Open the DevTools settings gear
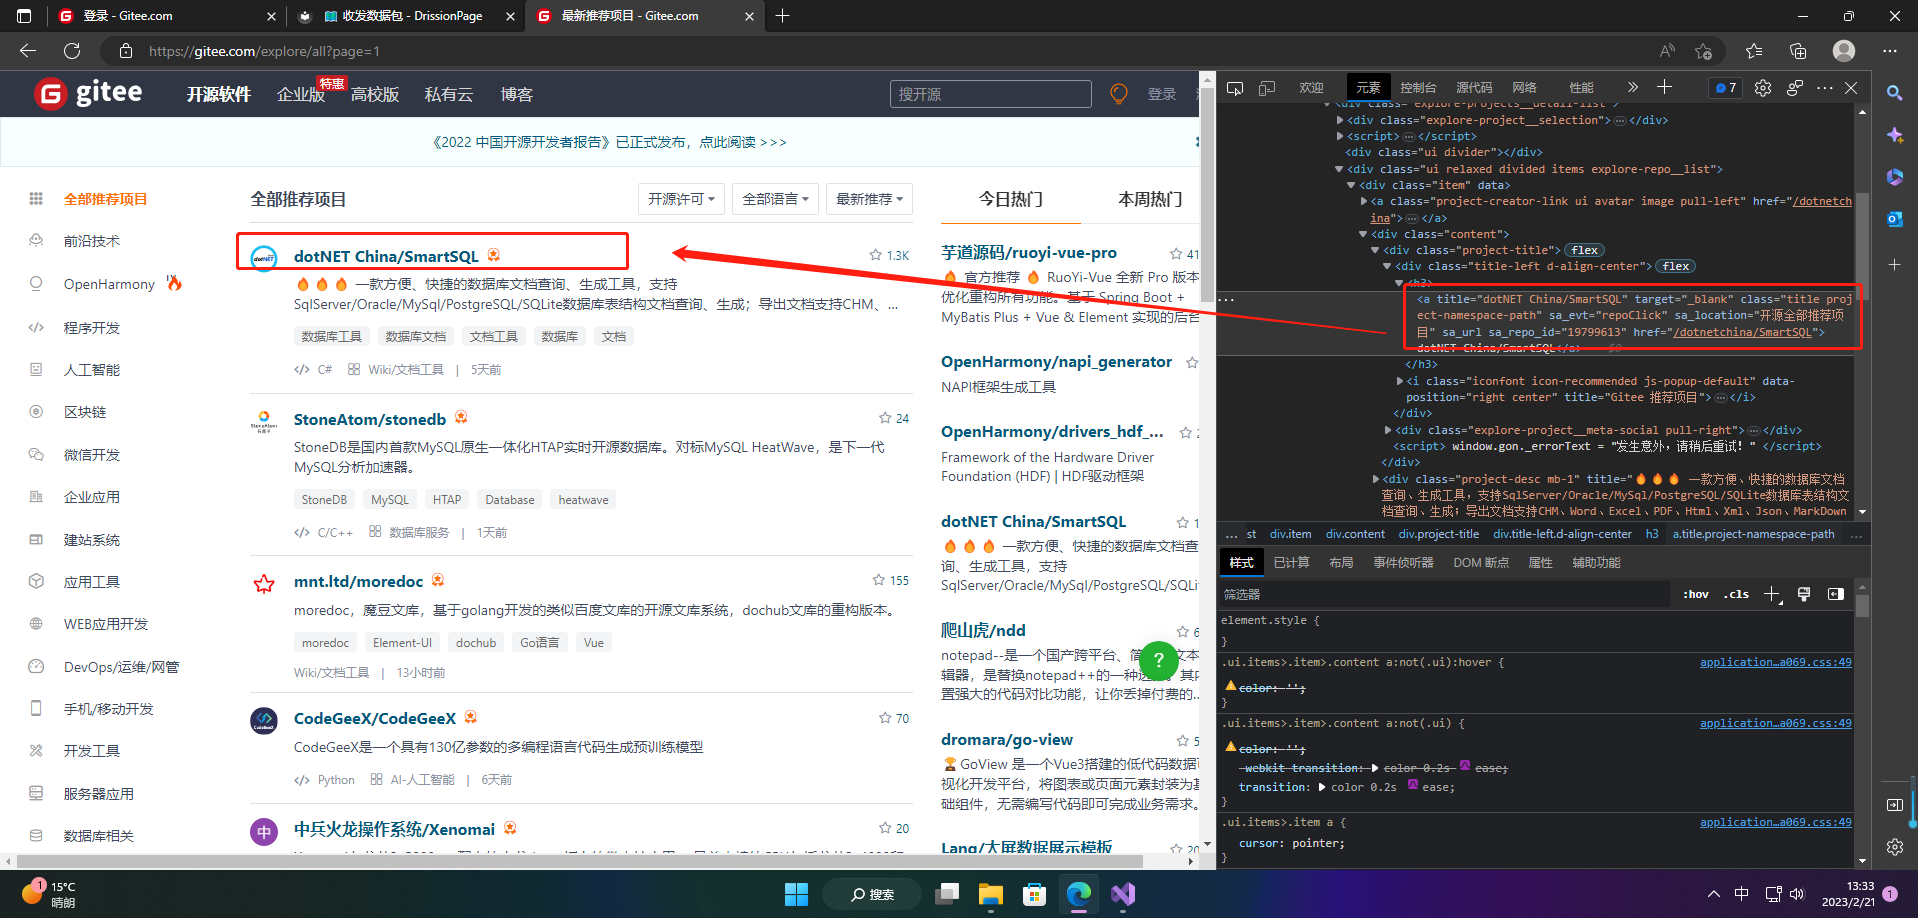The image size is (1918, 918). 1763,88
